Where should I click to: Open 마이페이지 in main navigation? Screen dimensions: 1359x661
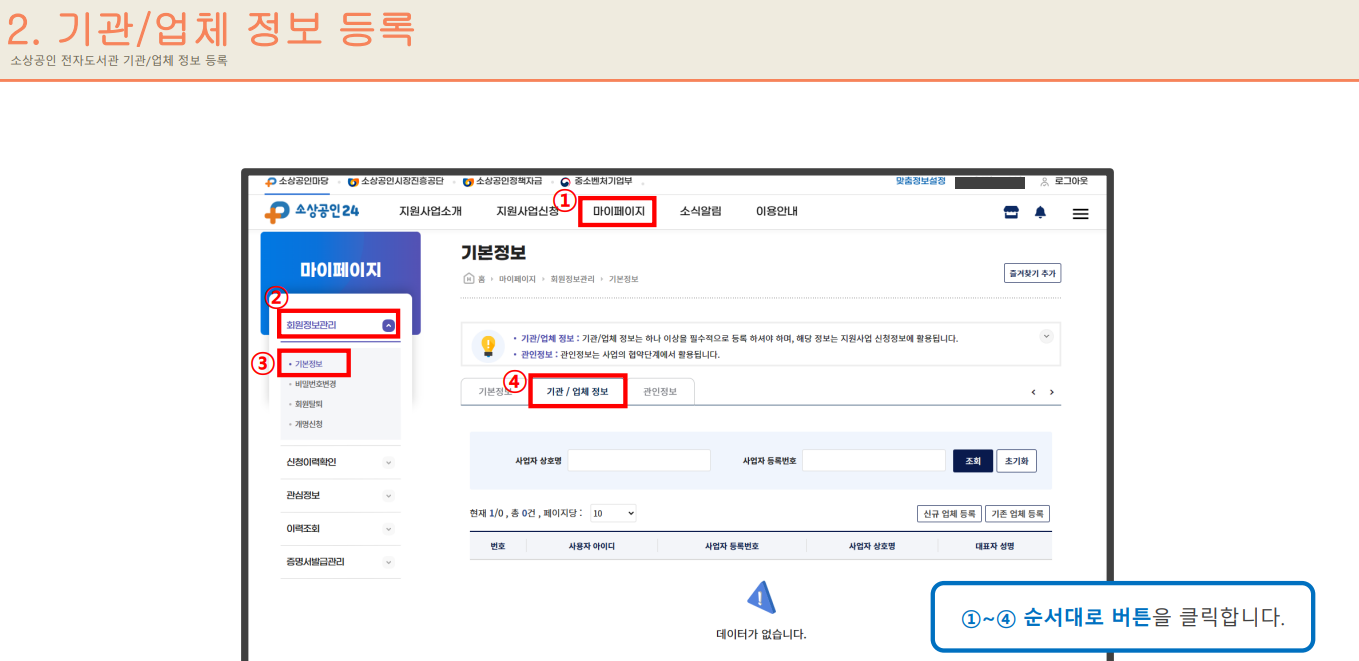pyautogui.click(x=619, y=212)
